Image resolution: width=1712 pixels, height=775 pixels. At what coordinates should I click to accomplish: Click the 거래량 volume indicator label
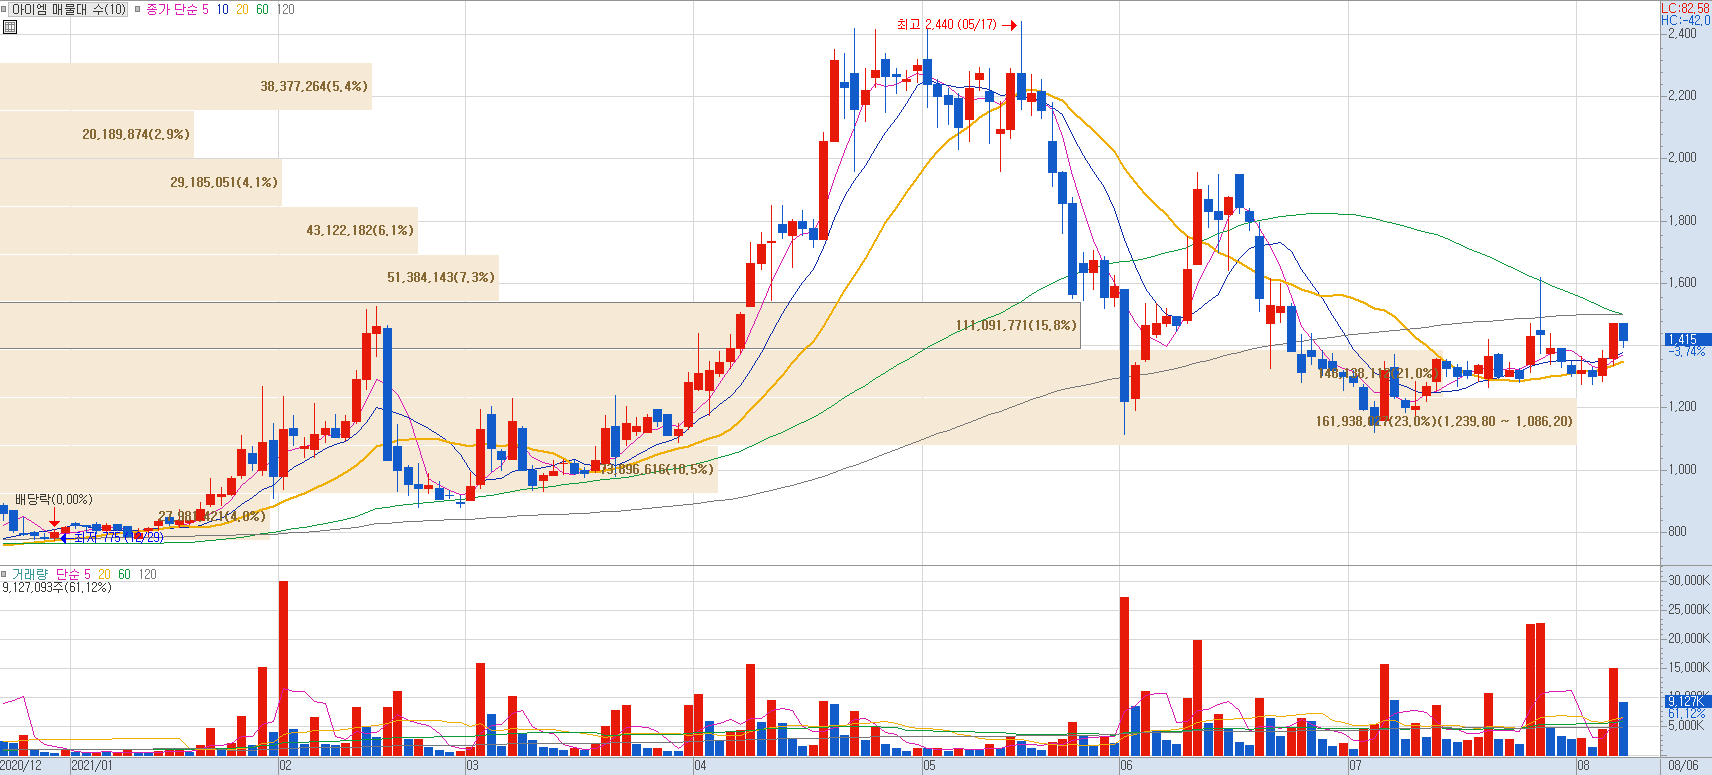[30, 574]
